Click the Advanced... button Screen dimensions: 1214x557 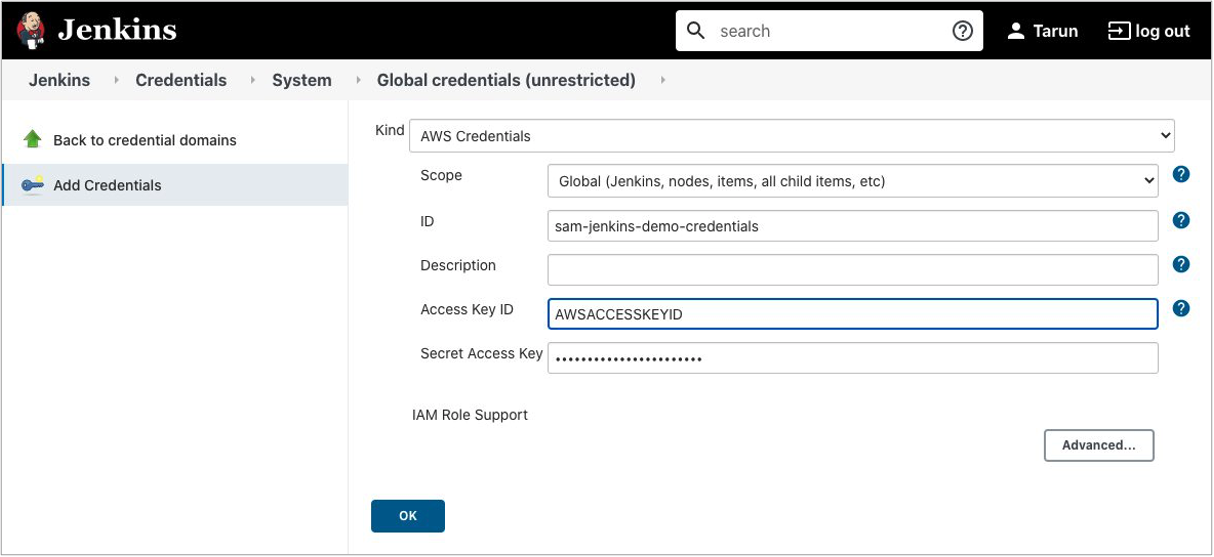click(x=1099, y=446)
